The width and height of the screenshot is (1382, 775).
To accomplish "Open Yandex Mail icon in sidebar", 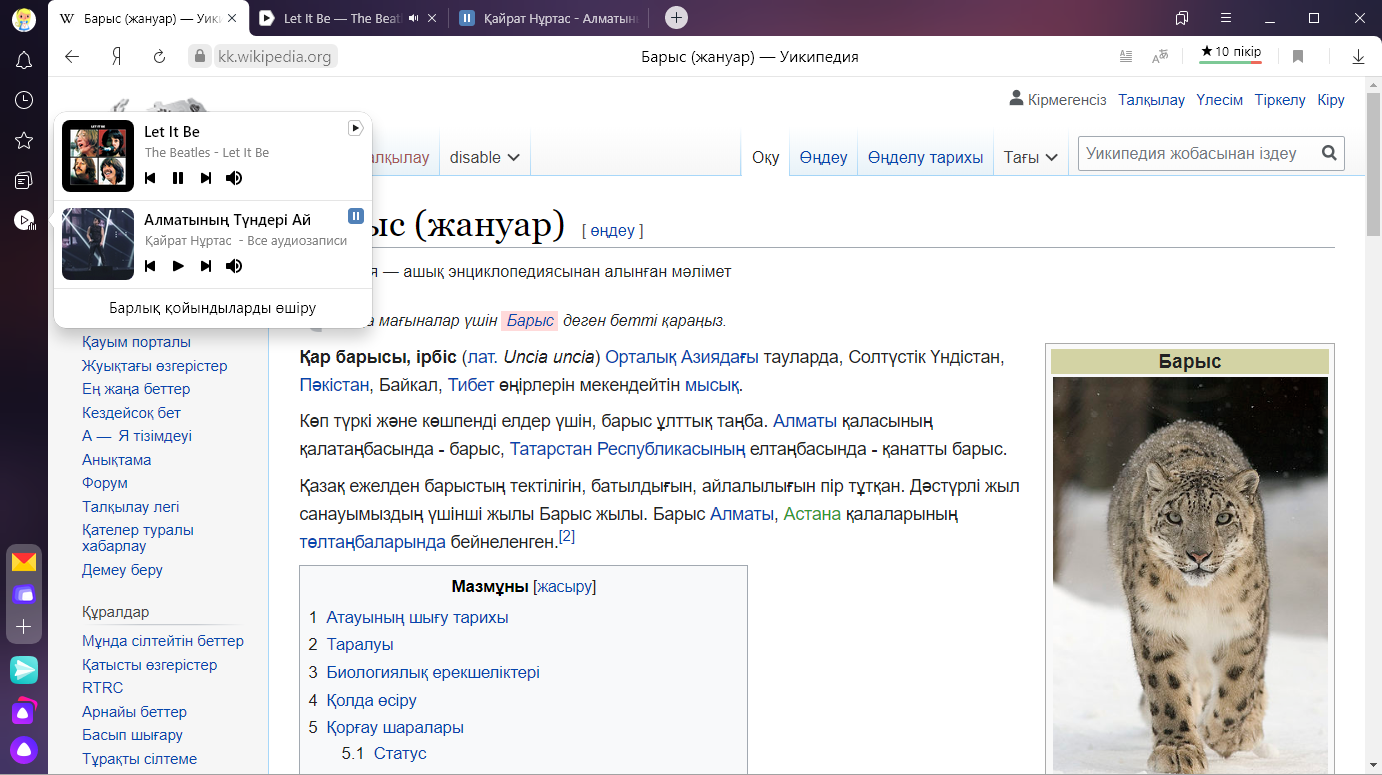I will (24, 562).
